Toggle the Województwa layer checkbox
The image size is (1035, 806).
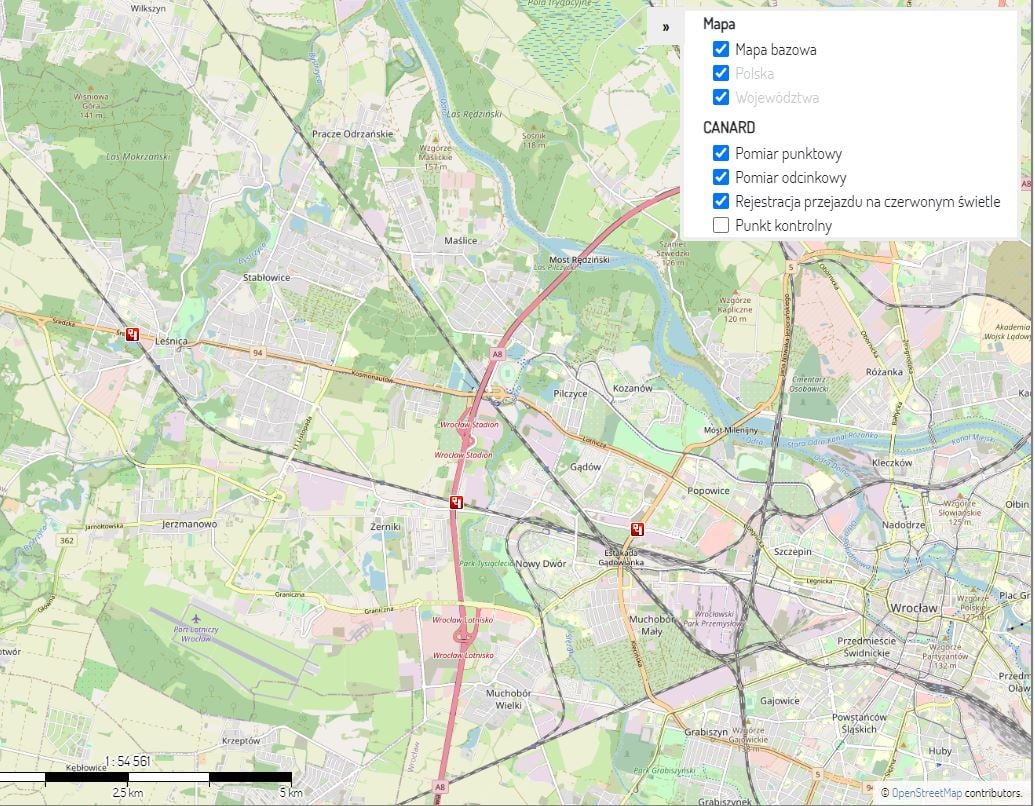(x=721, y=97)
